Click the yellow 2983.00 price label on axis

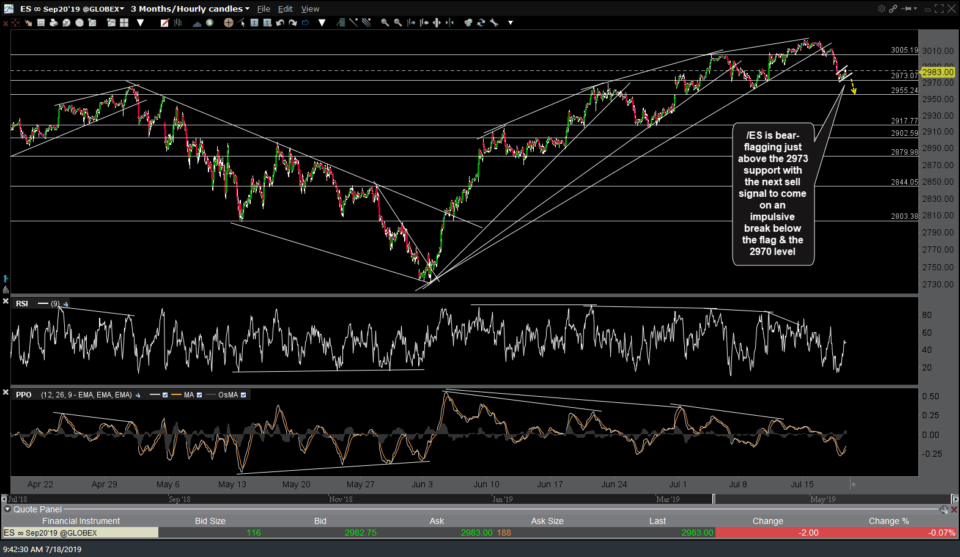pyautogui.click(x=938, y=72)
